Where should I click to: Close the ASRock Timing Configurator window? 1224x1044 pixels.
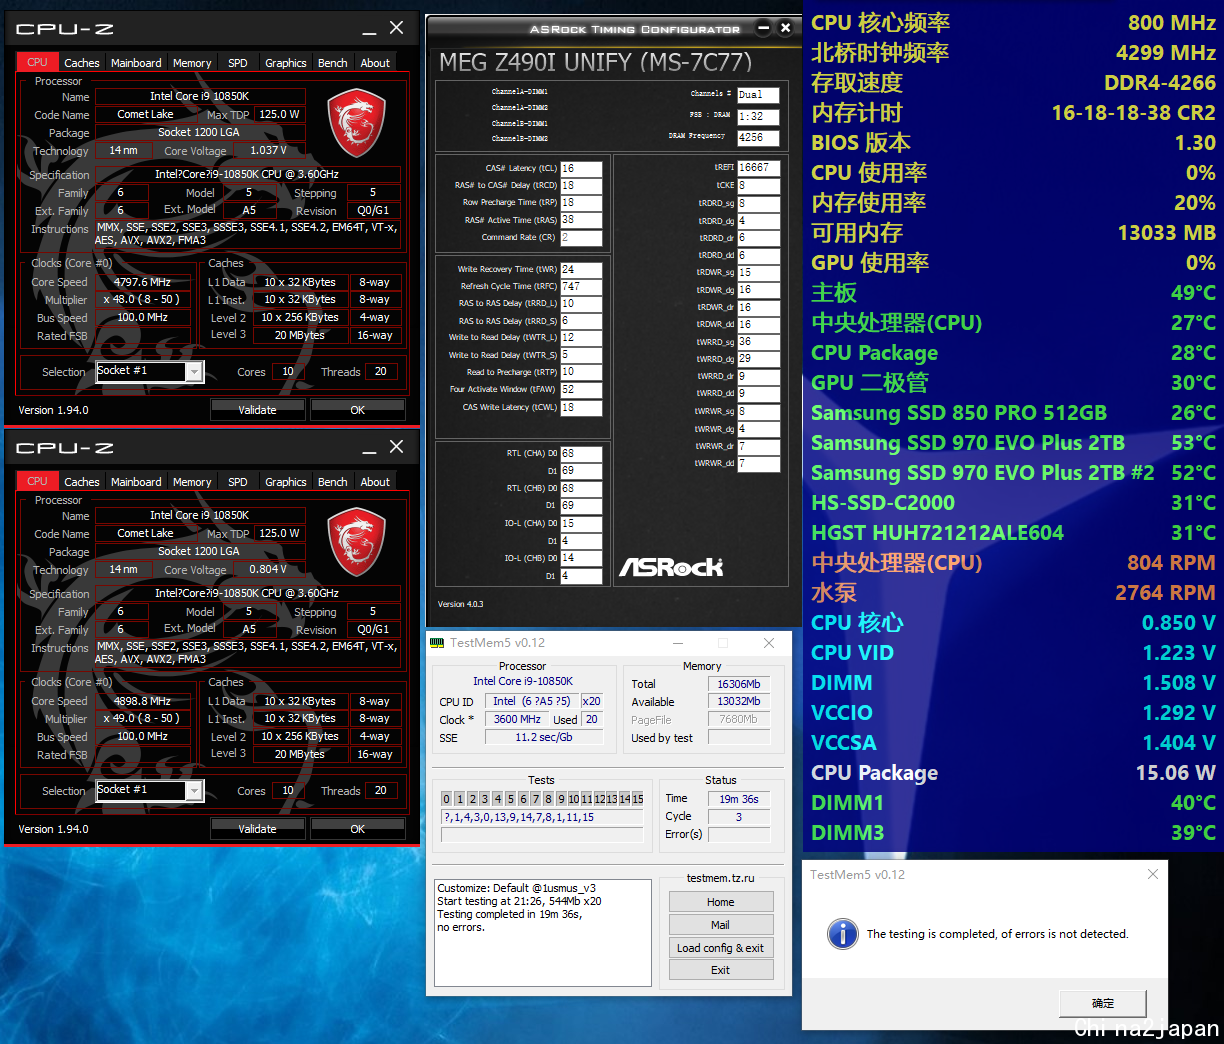(786, 28)
